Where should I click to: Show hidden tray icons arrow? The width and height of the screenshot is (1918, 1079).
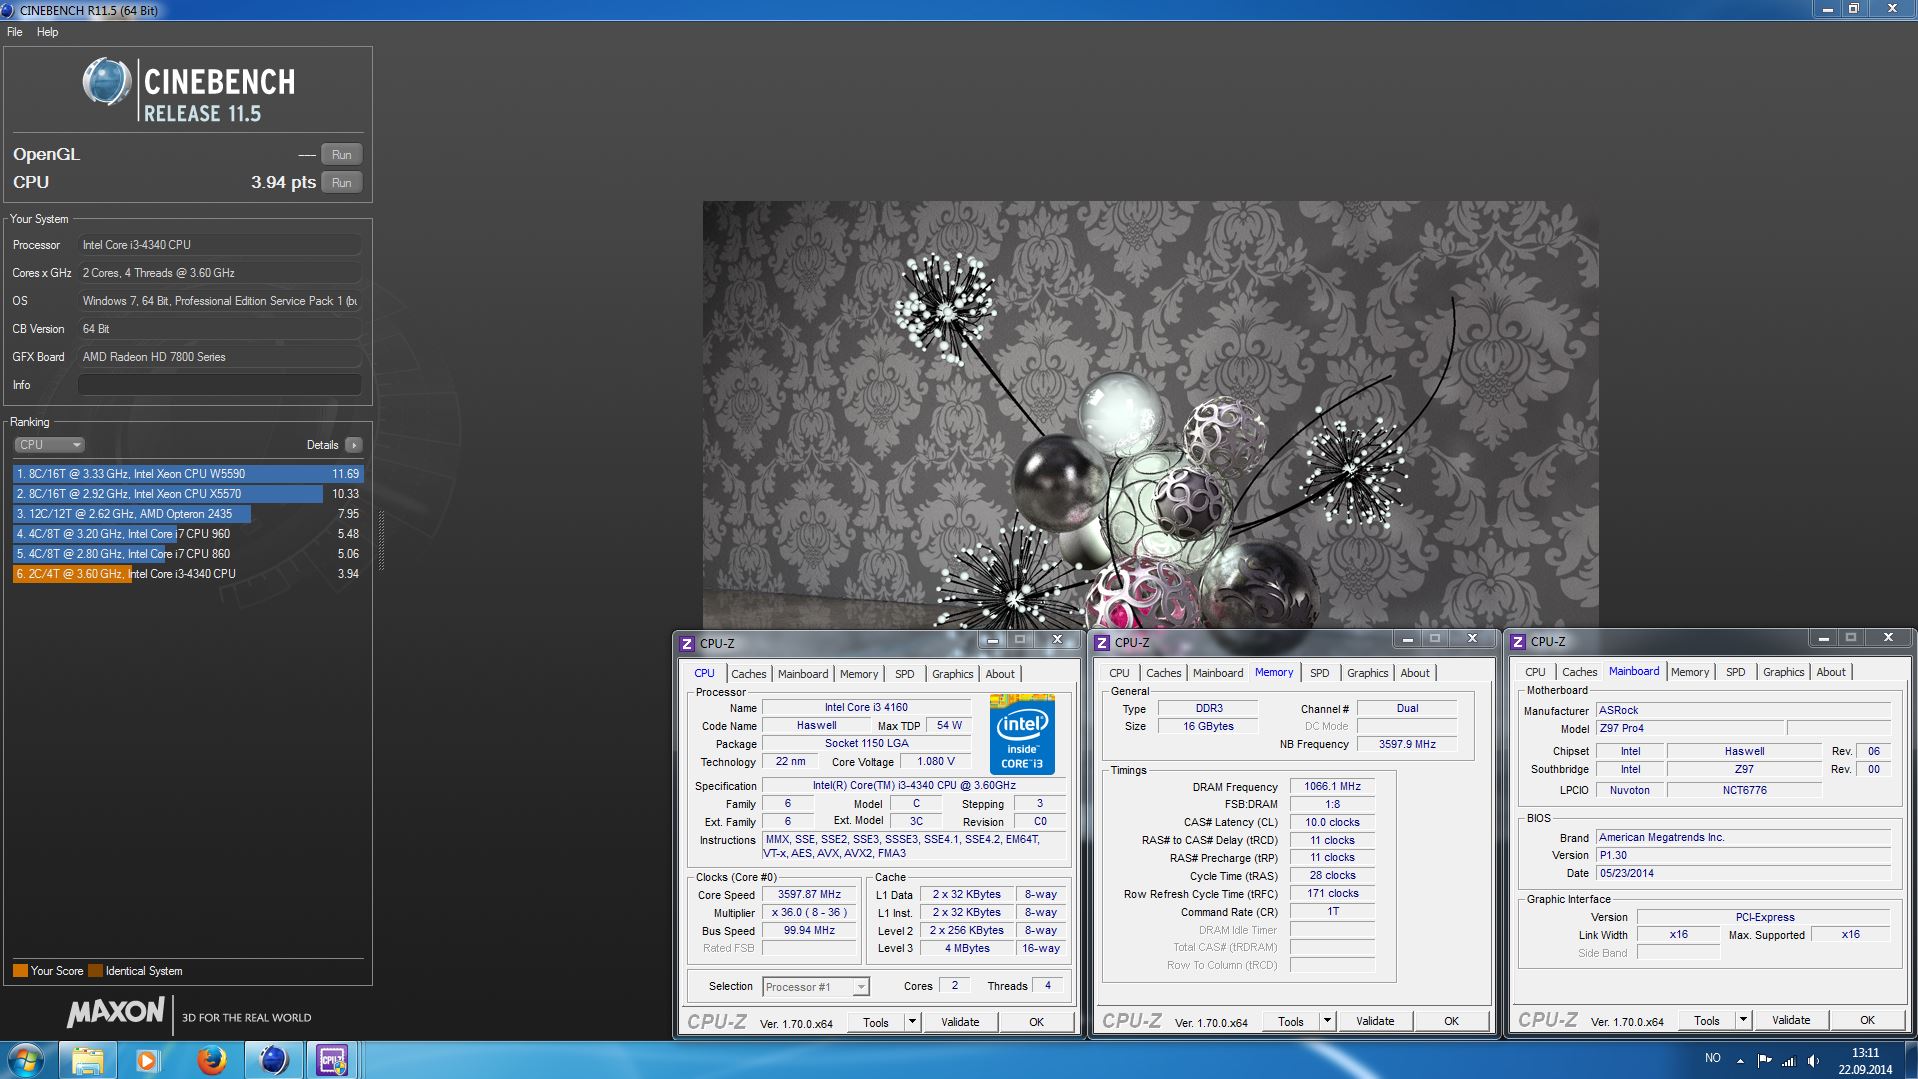1740,1061
